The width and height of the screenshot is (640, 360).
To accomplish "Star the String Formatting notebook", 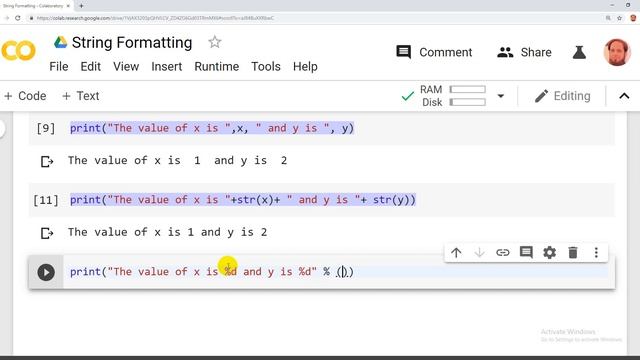I will click(214, 42).
